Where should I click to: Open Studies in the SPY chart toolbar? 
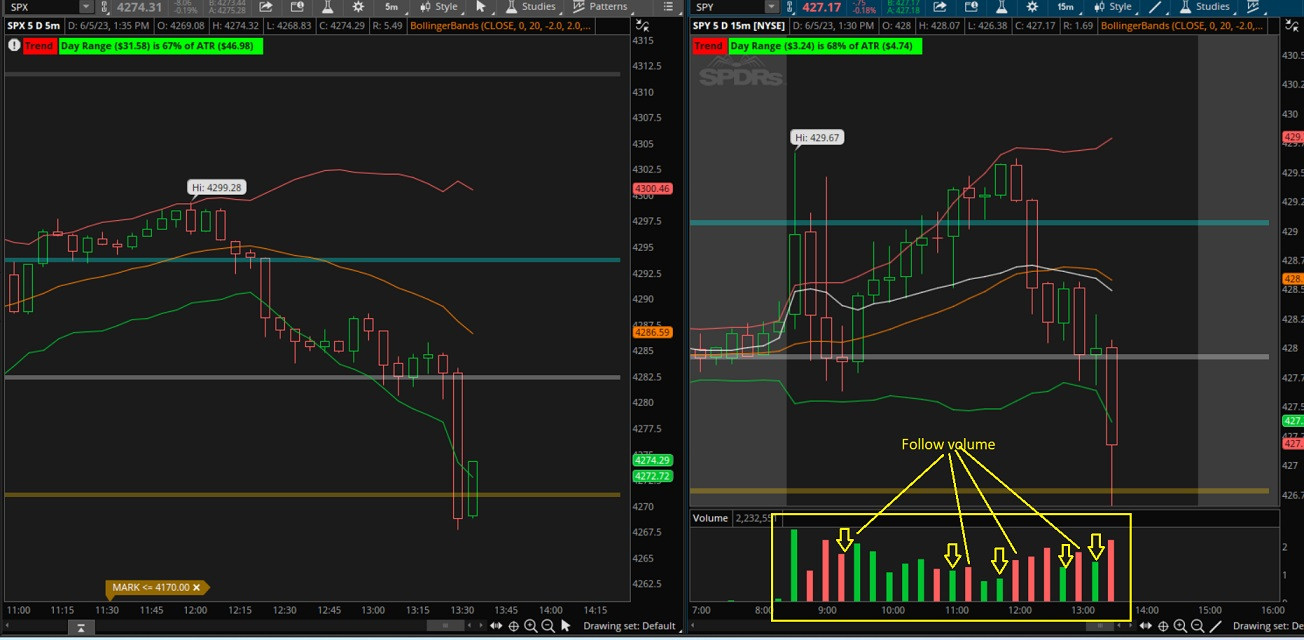pos(1206,7)
